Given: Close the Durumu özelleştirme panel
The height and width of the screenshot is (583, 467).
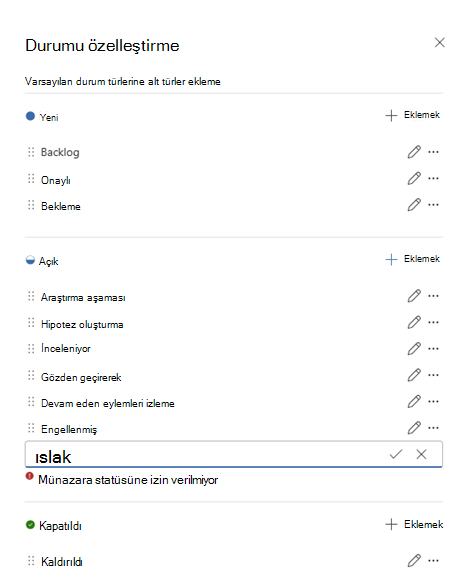Looking at the screenshot, I should [440, 42].
